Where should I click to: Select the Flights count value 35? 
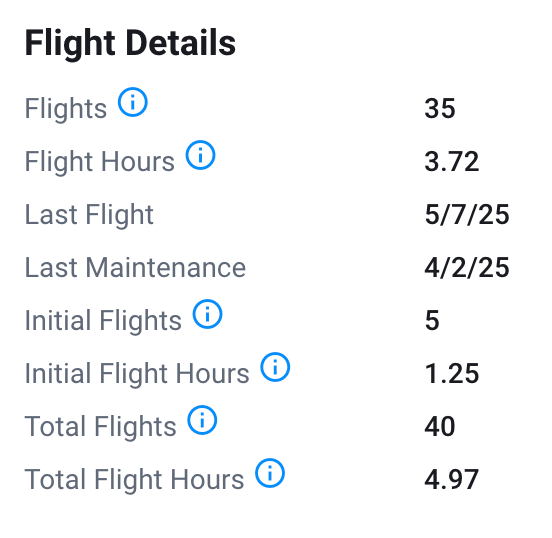440,108
